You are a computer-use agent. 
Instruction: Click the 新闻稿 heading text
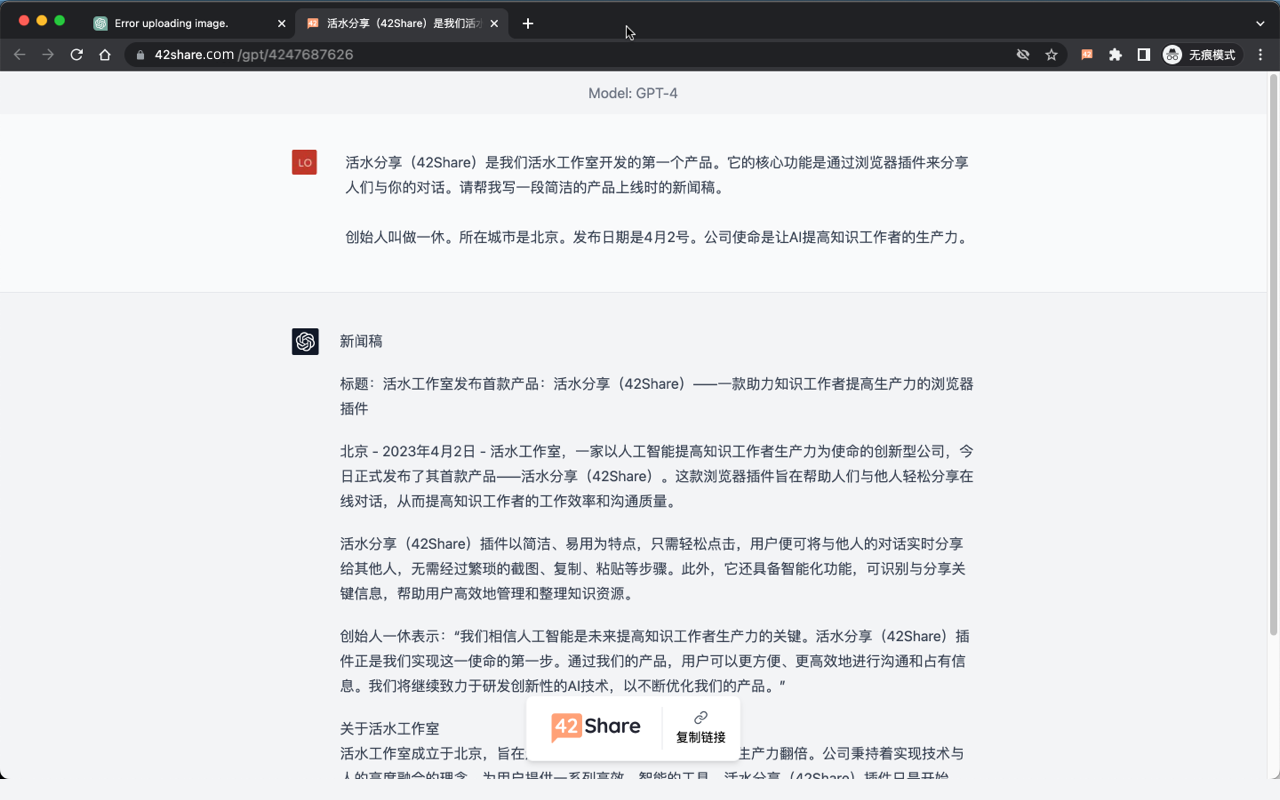(x=361, y=341)
